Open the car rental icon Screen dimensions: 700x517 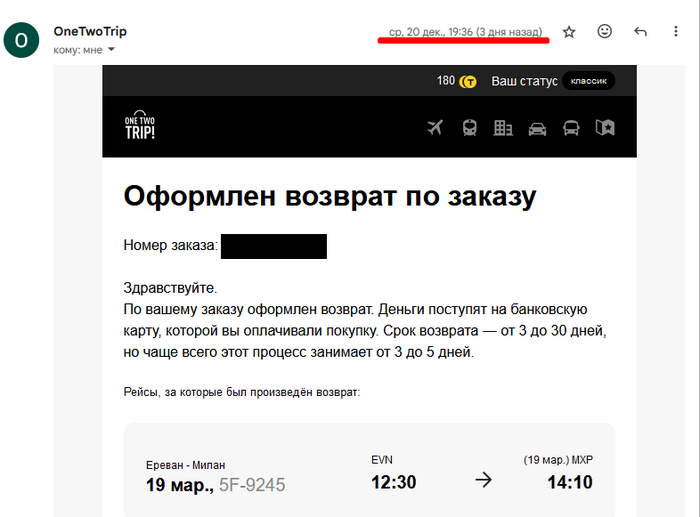coord(537,129)
